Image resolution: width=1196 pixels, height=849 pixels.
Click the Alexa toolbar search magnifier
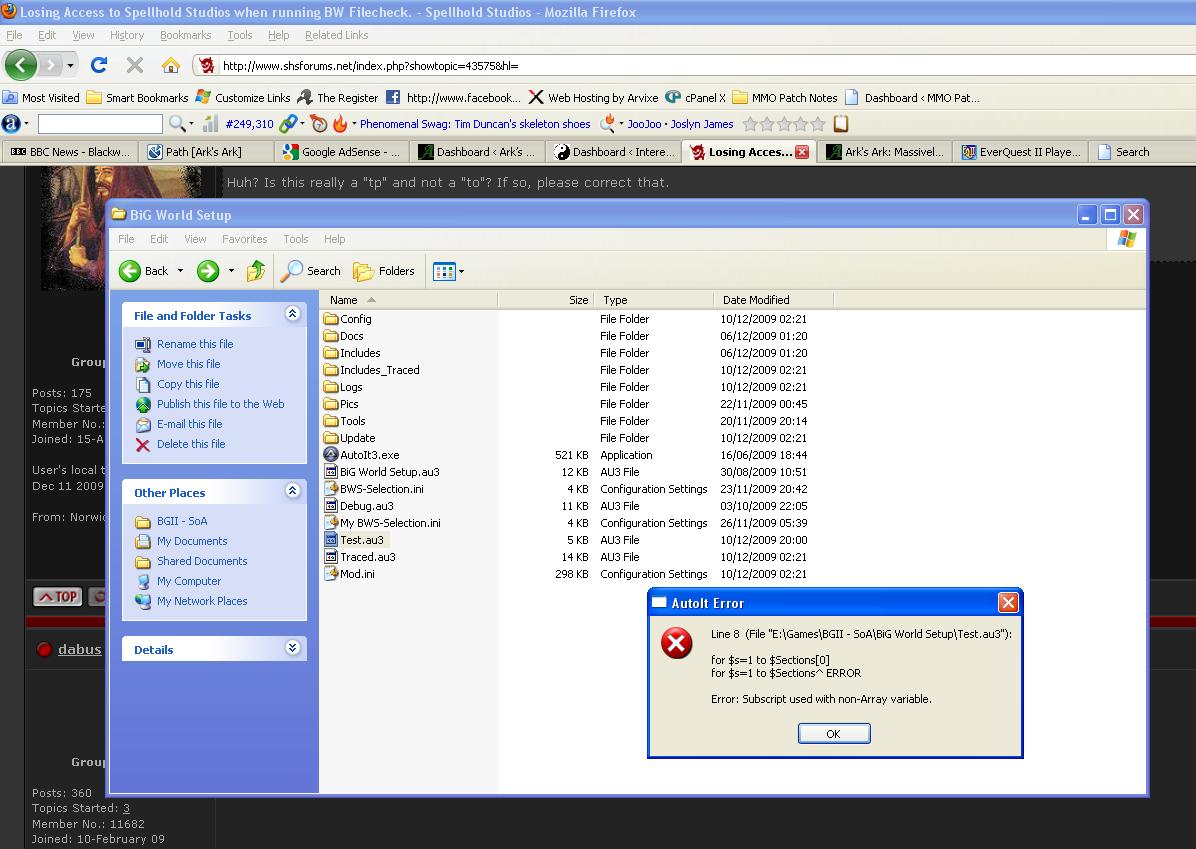(x=177, y=124)
